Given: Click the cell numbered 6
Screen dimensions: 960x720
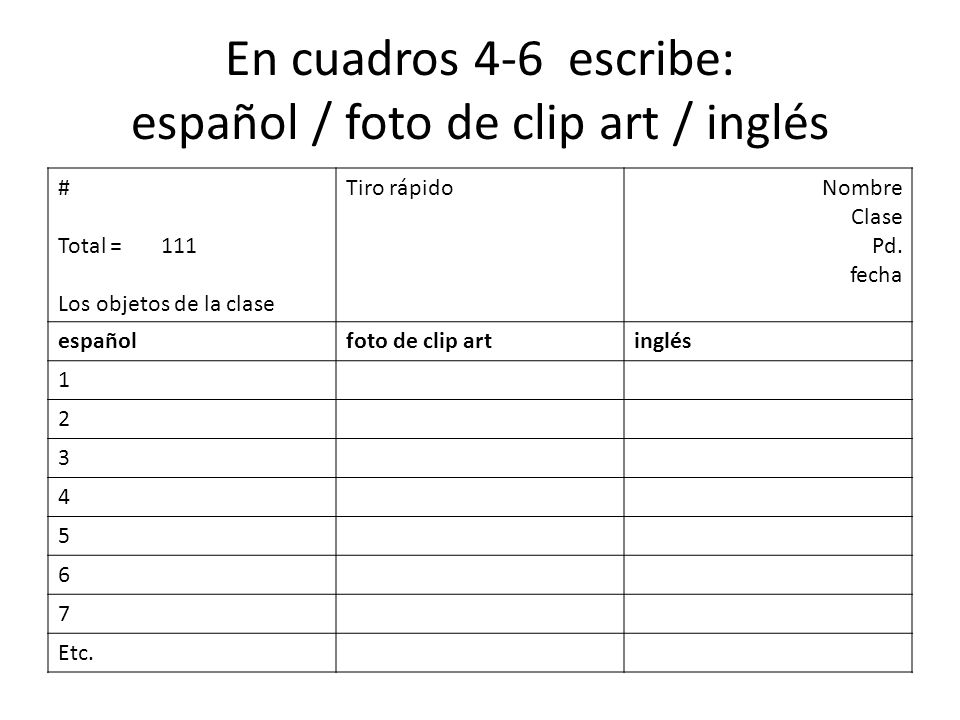Looking at the screenshot, I should (x=192, y=575).
